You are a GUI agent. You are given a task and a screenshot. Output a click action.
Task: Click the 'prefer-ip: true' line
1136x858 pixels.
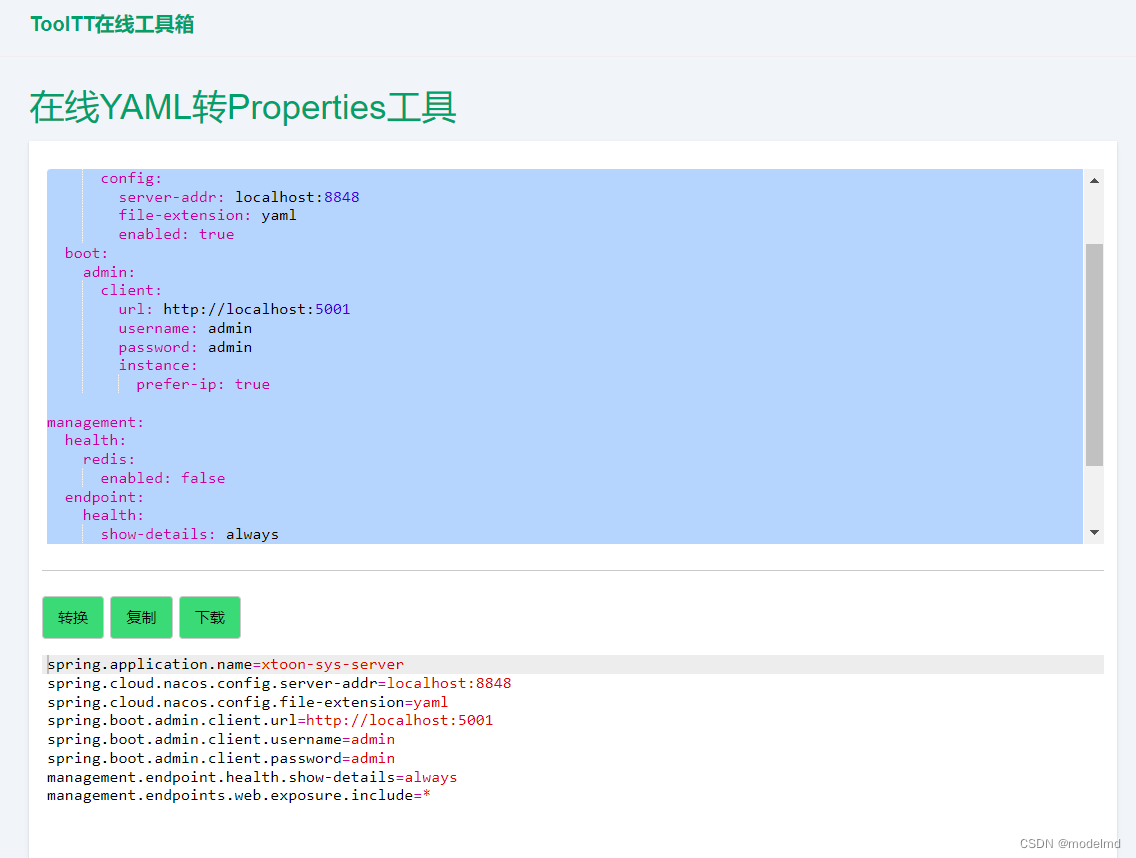[x=203, y=384]
